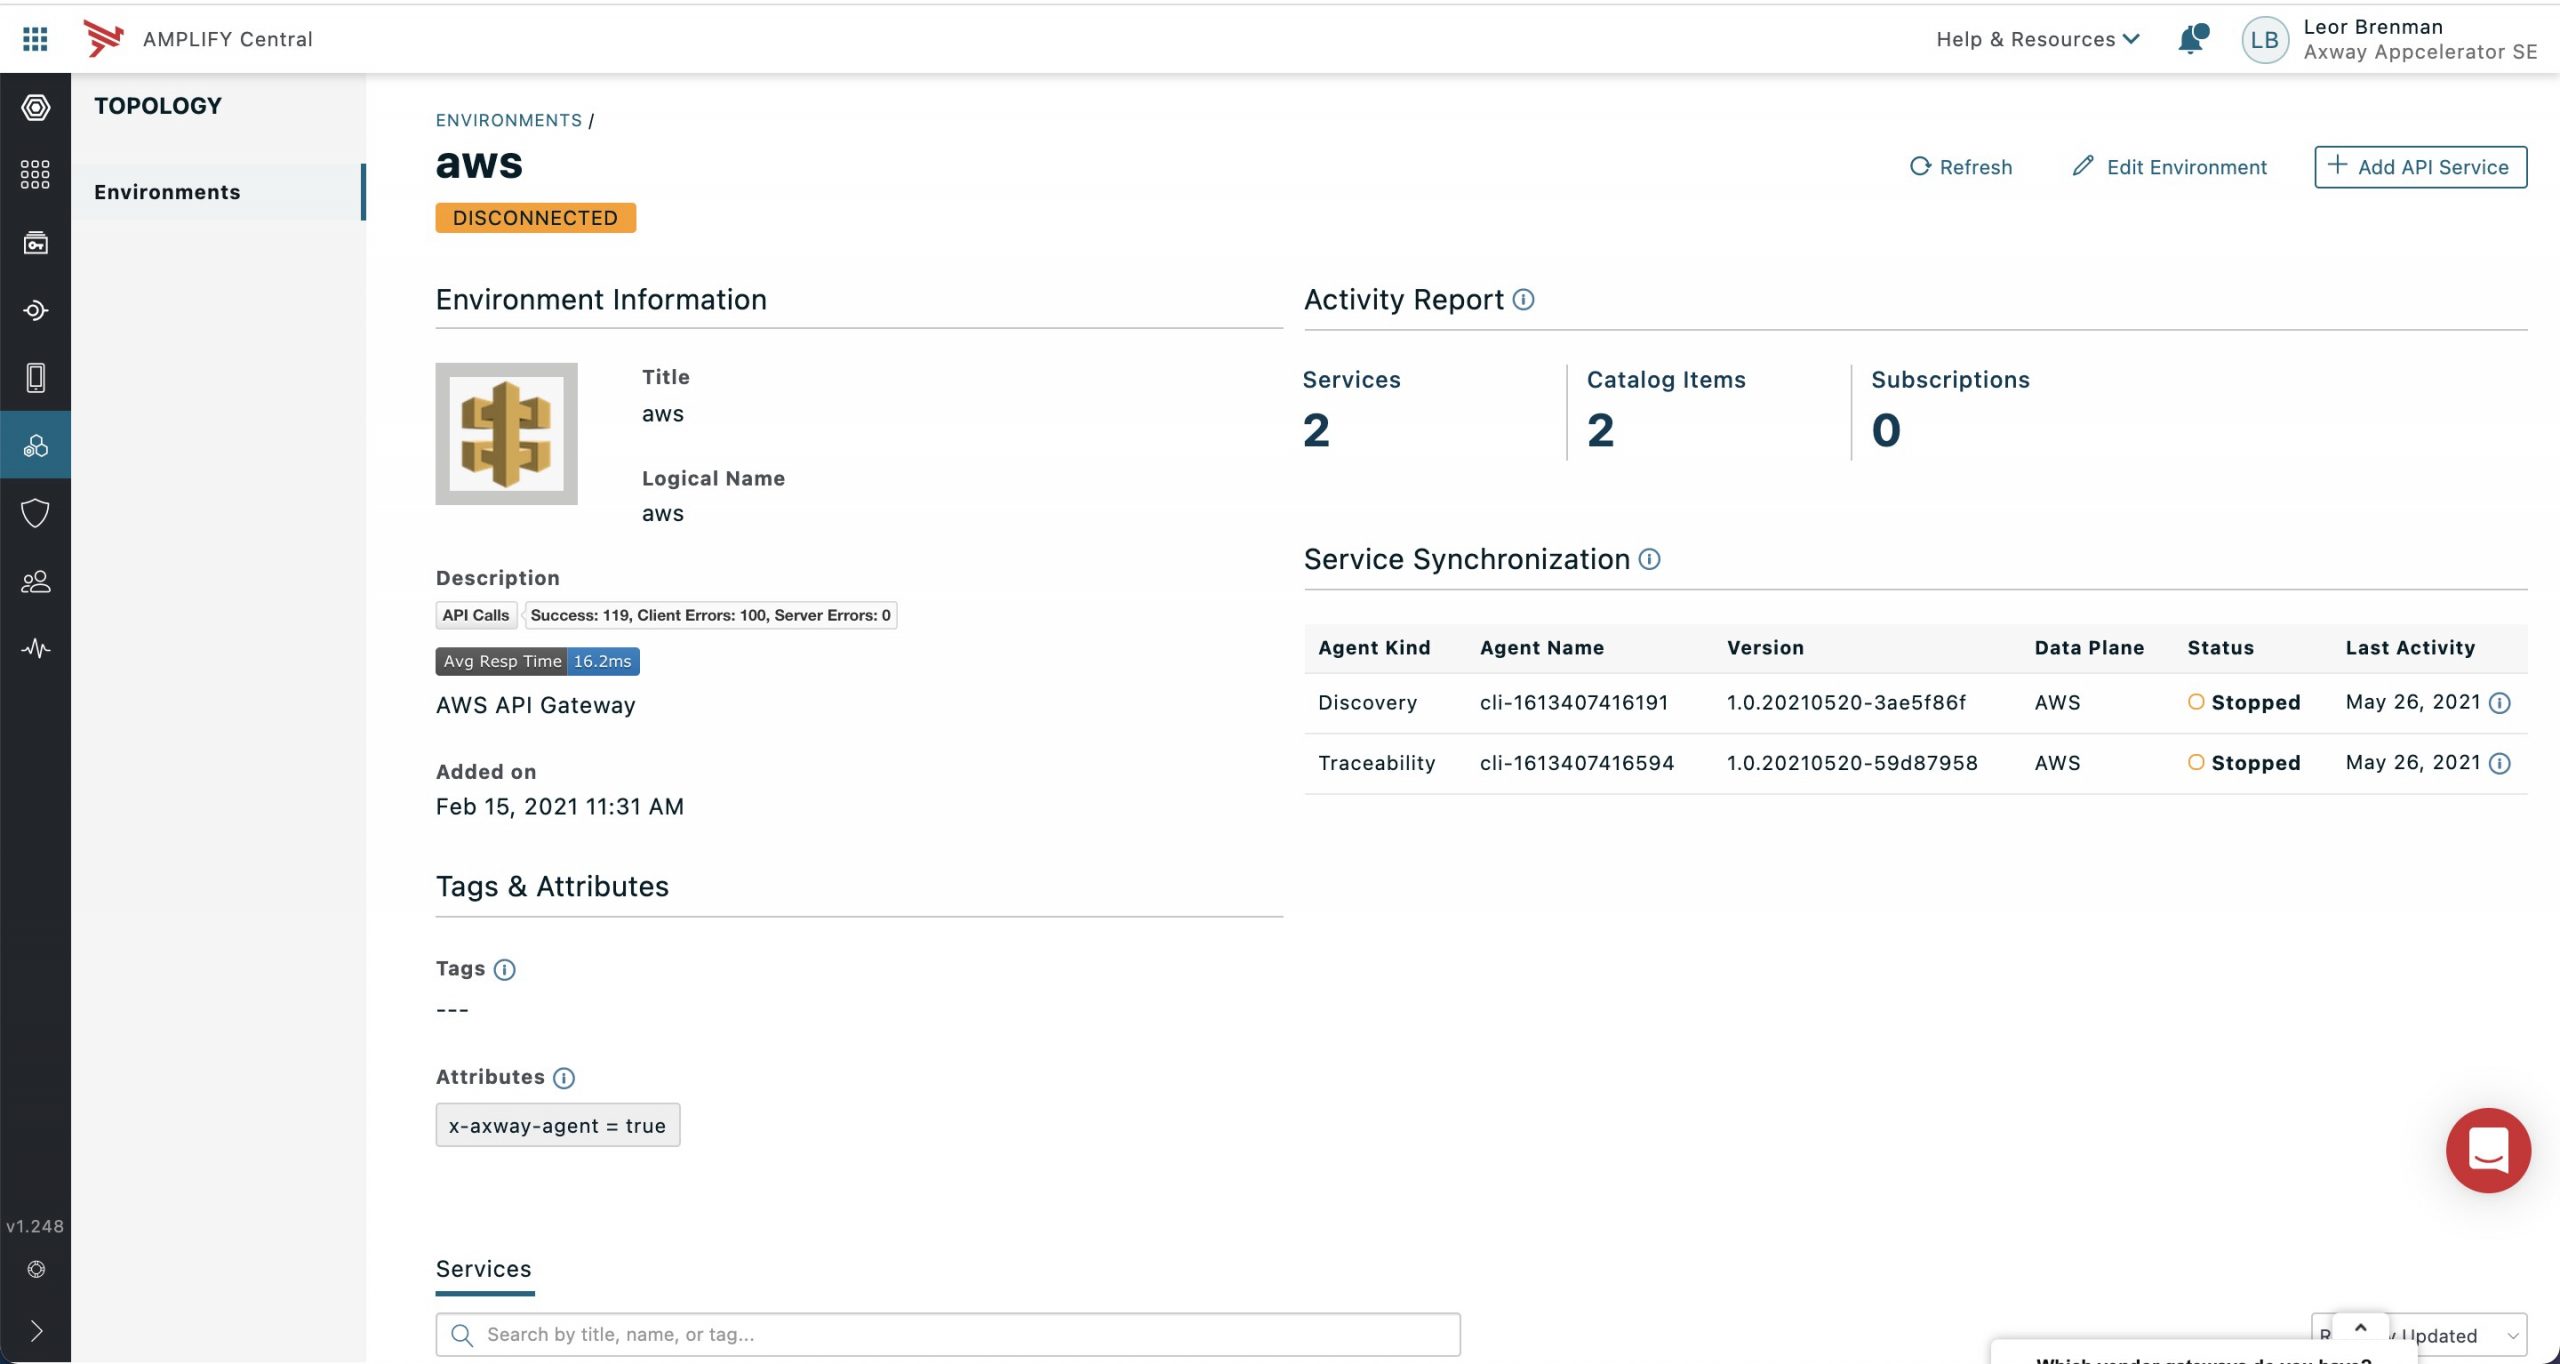Expand the sidebar with the chevron arrow
Image resolution: width=2560 pixels, height=1364 pixels.
point(36,1331)
